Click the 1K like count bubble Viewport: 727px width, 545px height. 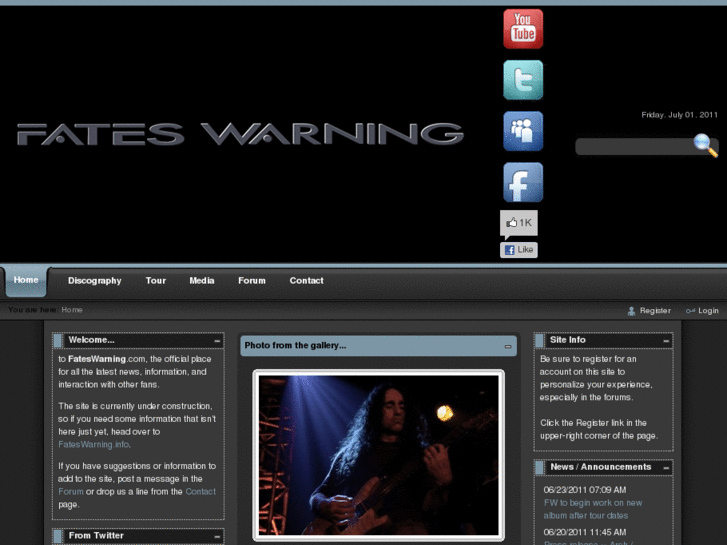point(519,223)
